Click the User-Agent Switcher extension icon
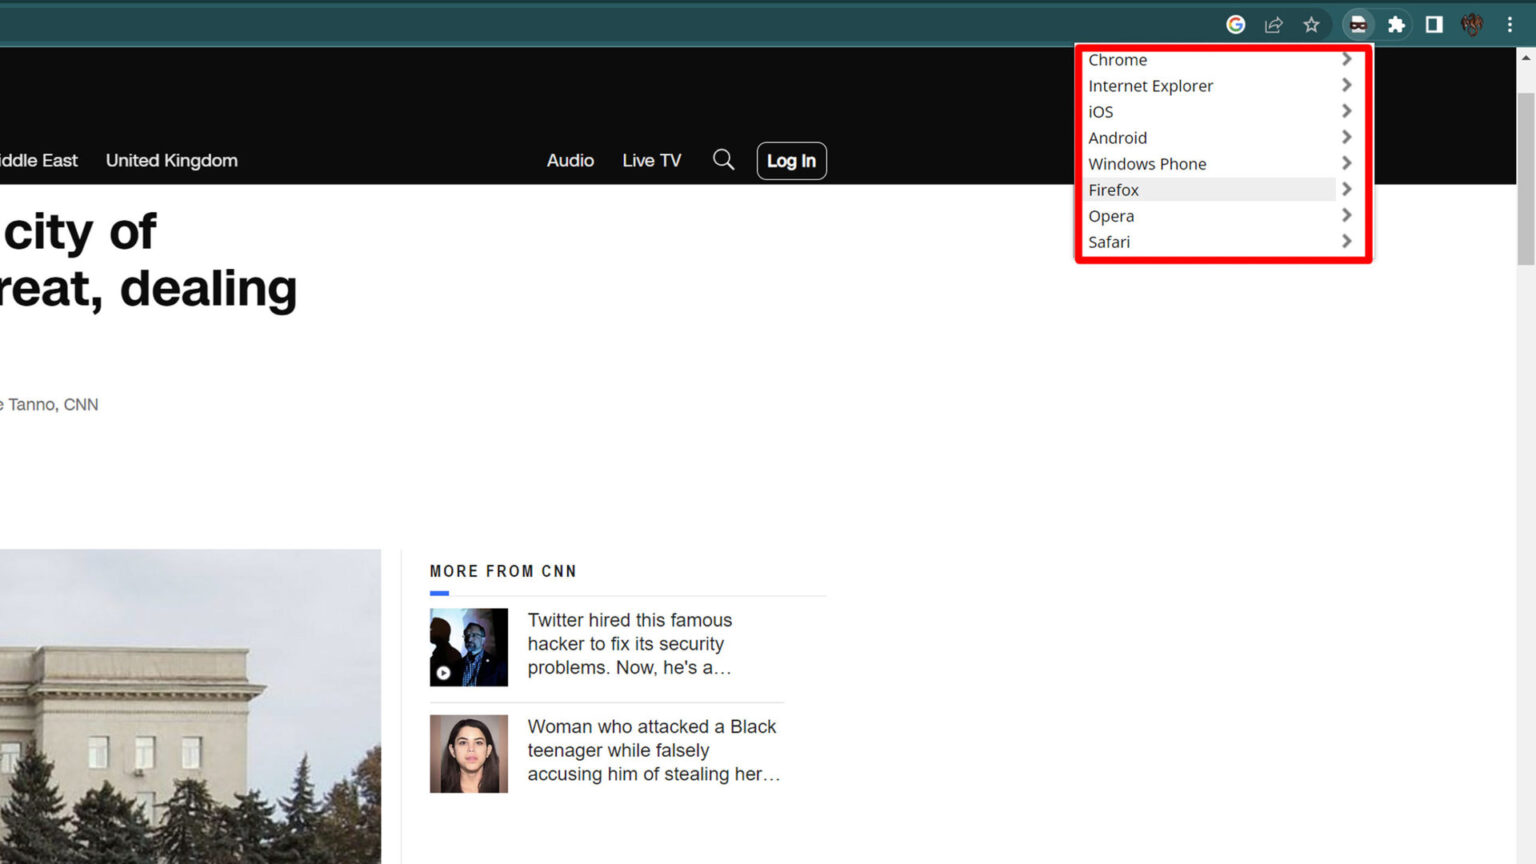 click(x=1358, y=25)
